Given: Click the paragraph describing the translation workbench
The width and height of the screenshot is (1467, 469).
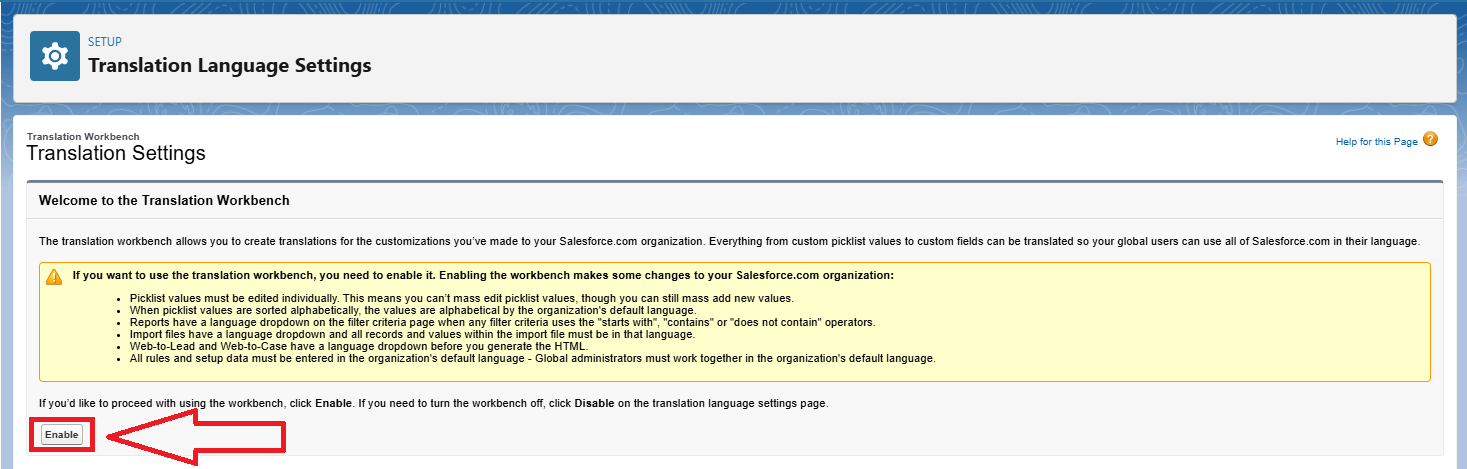Looking at the screenshot, I should [x=729, y=242].
